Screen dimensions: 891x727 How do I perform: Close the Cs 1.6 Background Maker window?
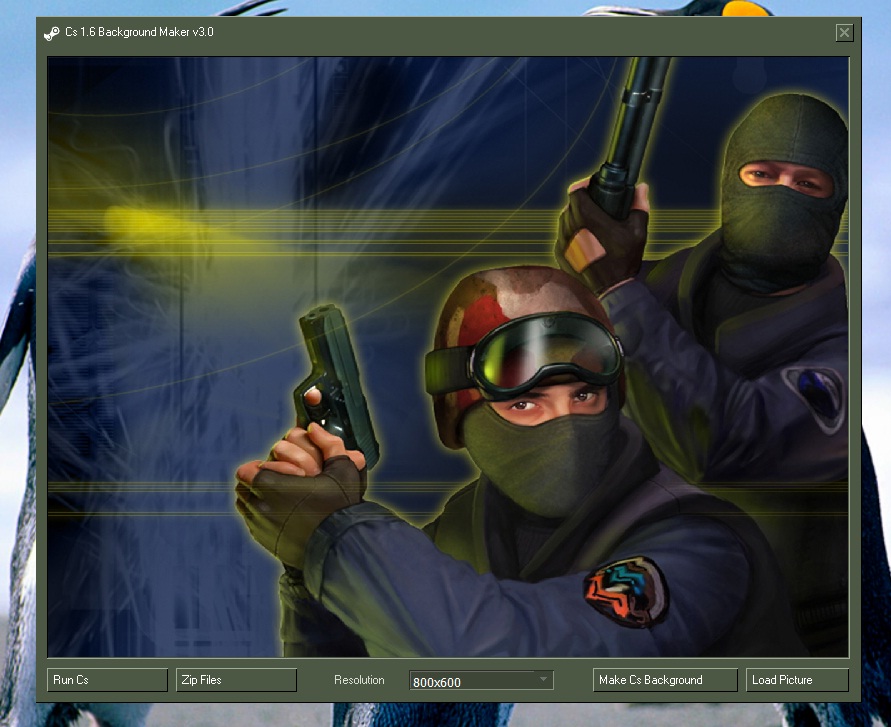844,33
